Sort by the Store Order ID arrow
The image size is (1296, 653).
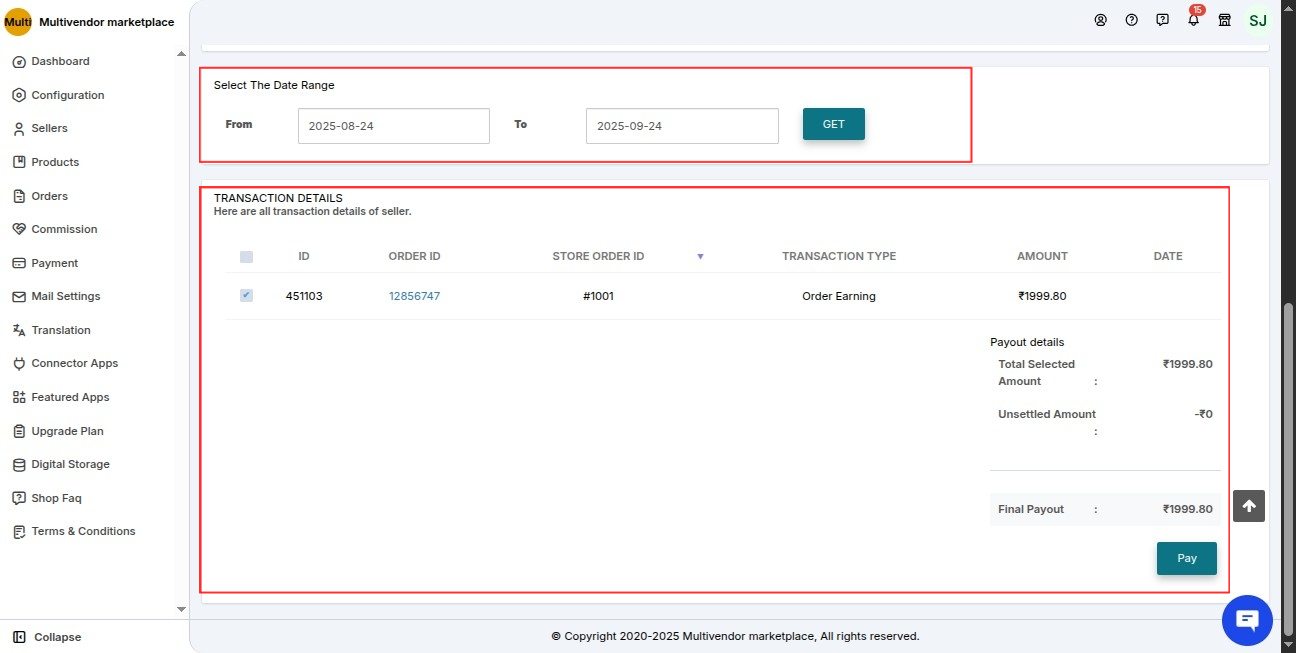click(700, 257)
